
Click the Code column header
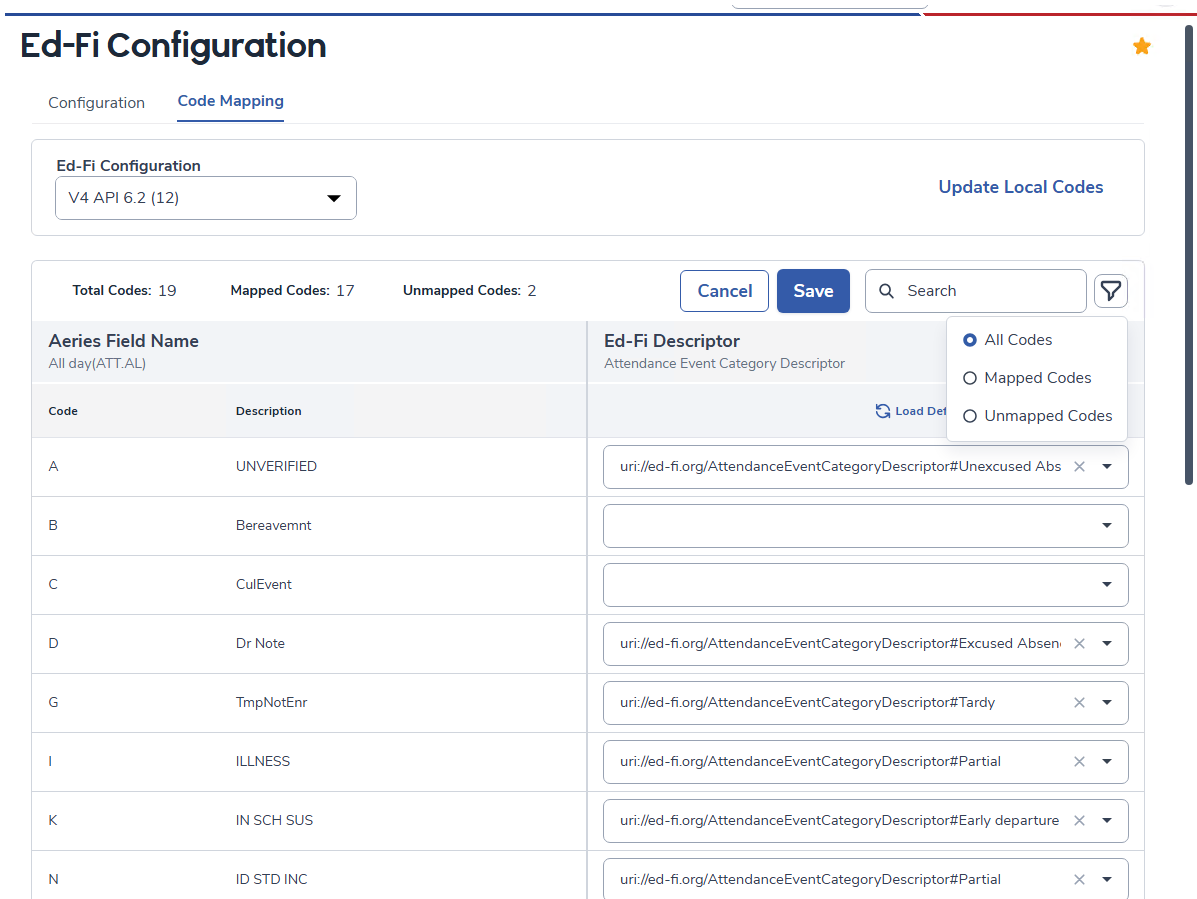tap(63, 411)
